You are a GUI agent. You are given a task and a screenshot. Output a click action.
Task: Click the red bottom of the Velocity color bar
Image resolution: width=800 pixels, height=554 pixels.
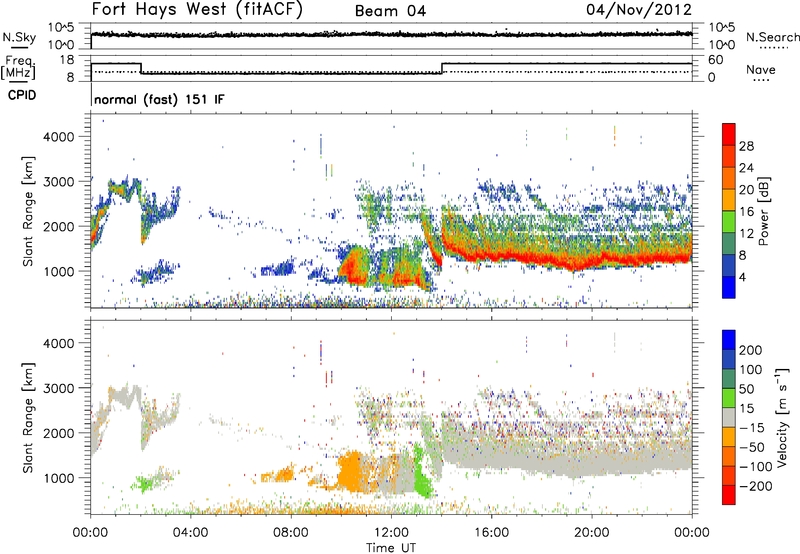(729, 495)
